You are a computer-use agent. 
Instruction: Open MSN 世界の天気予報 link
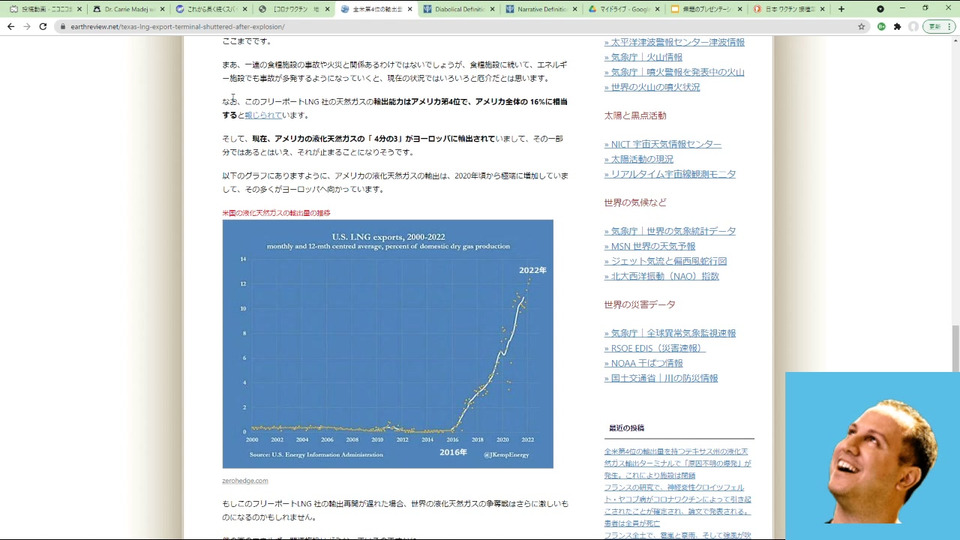pos(650,246)
